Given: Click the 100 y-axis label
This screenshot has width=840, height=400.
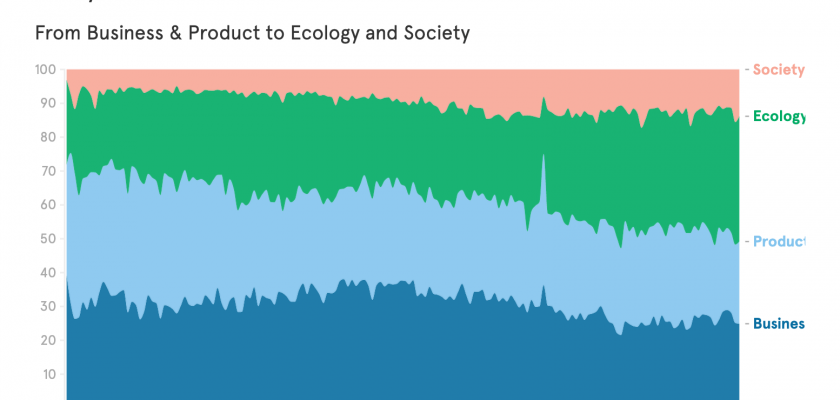Looking at the screenshot, I should point(45,70).
